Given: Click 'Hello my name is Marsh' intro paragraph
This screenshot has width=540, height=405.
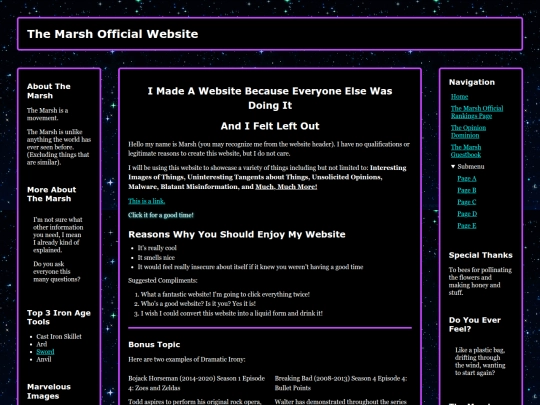Looking at the screenshot, I should click(x=269, y=149).
